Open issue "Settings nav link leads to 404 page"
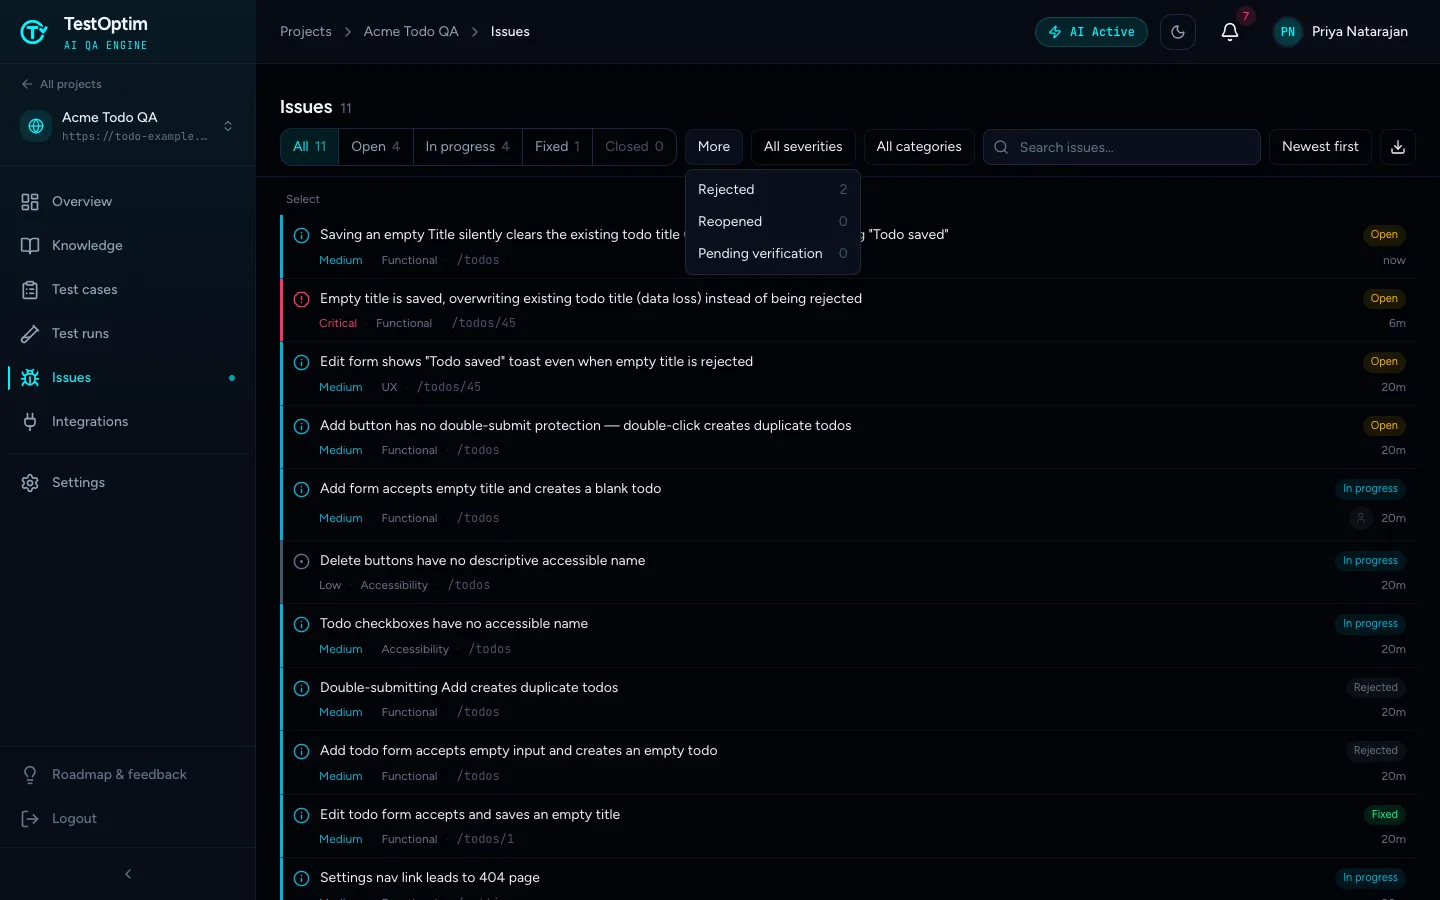 coord(846,879)
